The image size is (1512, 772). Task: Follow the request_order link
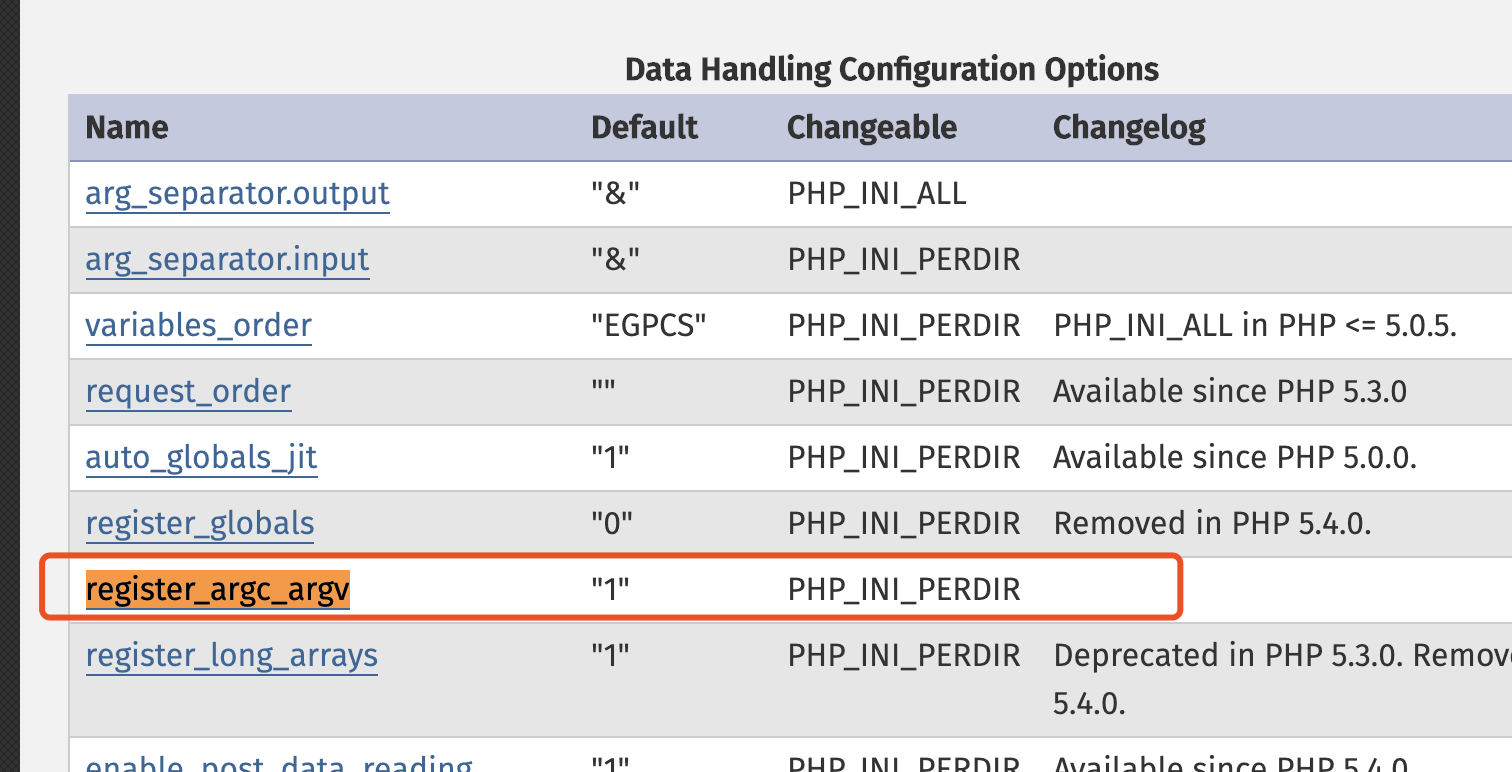pos(188,391)
